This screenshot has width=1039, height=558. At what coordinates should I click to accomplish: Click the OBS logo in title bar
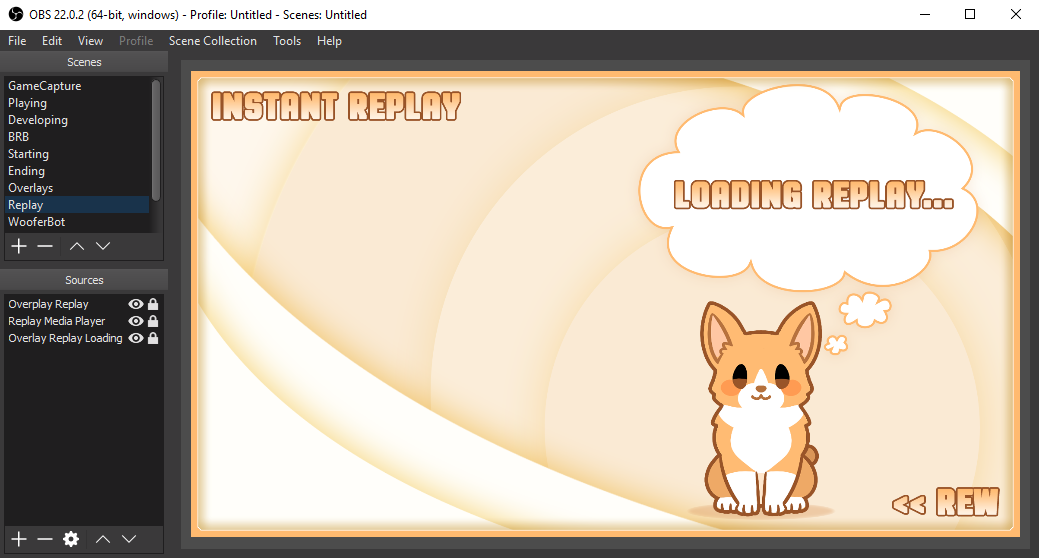15,15
